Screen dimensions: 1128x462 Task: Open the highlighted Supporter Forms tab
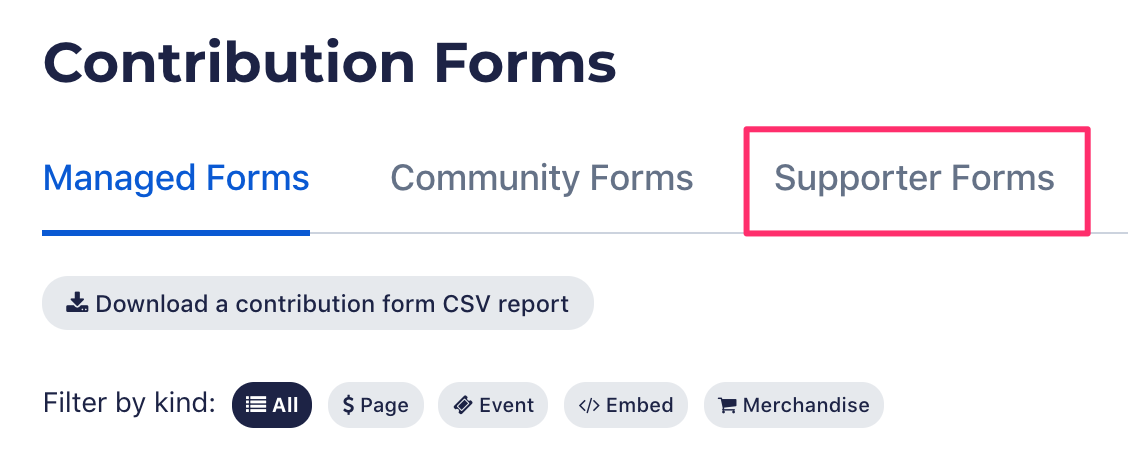tap(914, 178)
